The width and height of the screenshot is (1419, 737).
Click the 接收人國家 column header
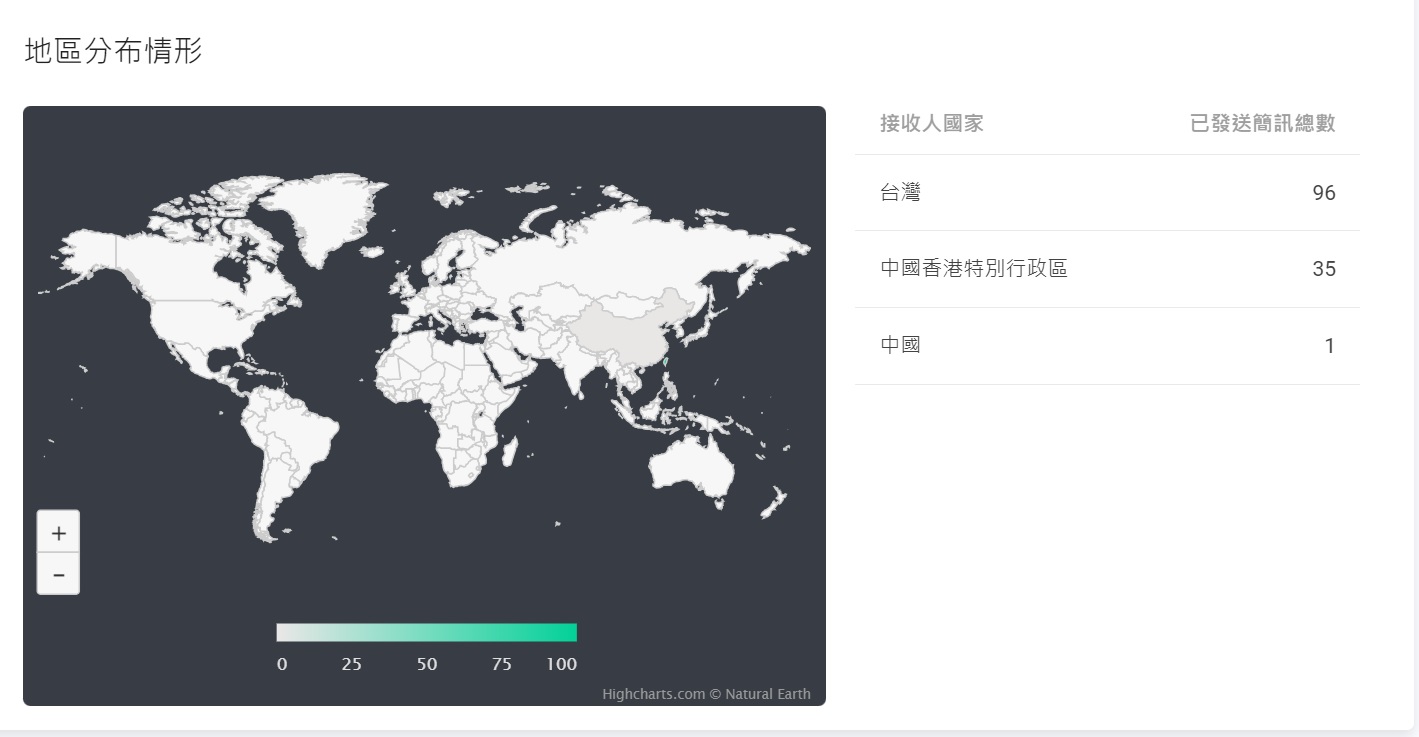[931, 123]
